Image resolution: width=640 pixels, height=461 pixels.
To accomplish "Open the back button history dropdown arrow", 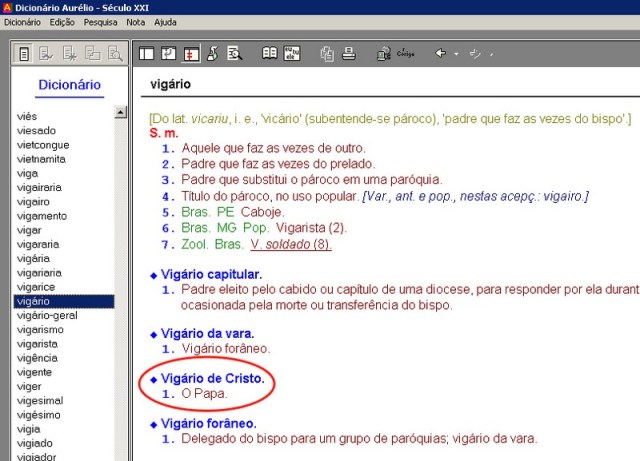I will tap(455, 53).
